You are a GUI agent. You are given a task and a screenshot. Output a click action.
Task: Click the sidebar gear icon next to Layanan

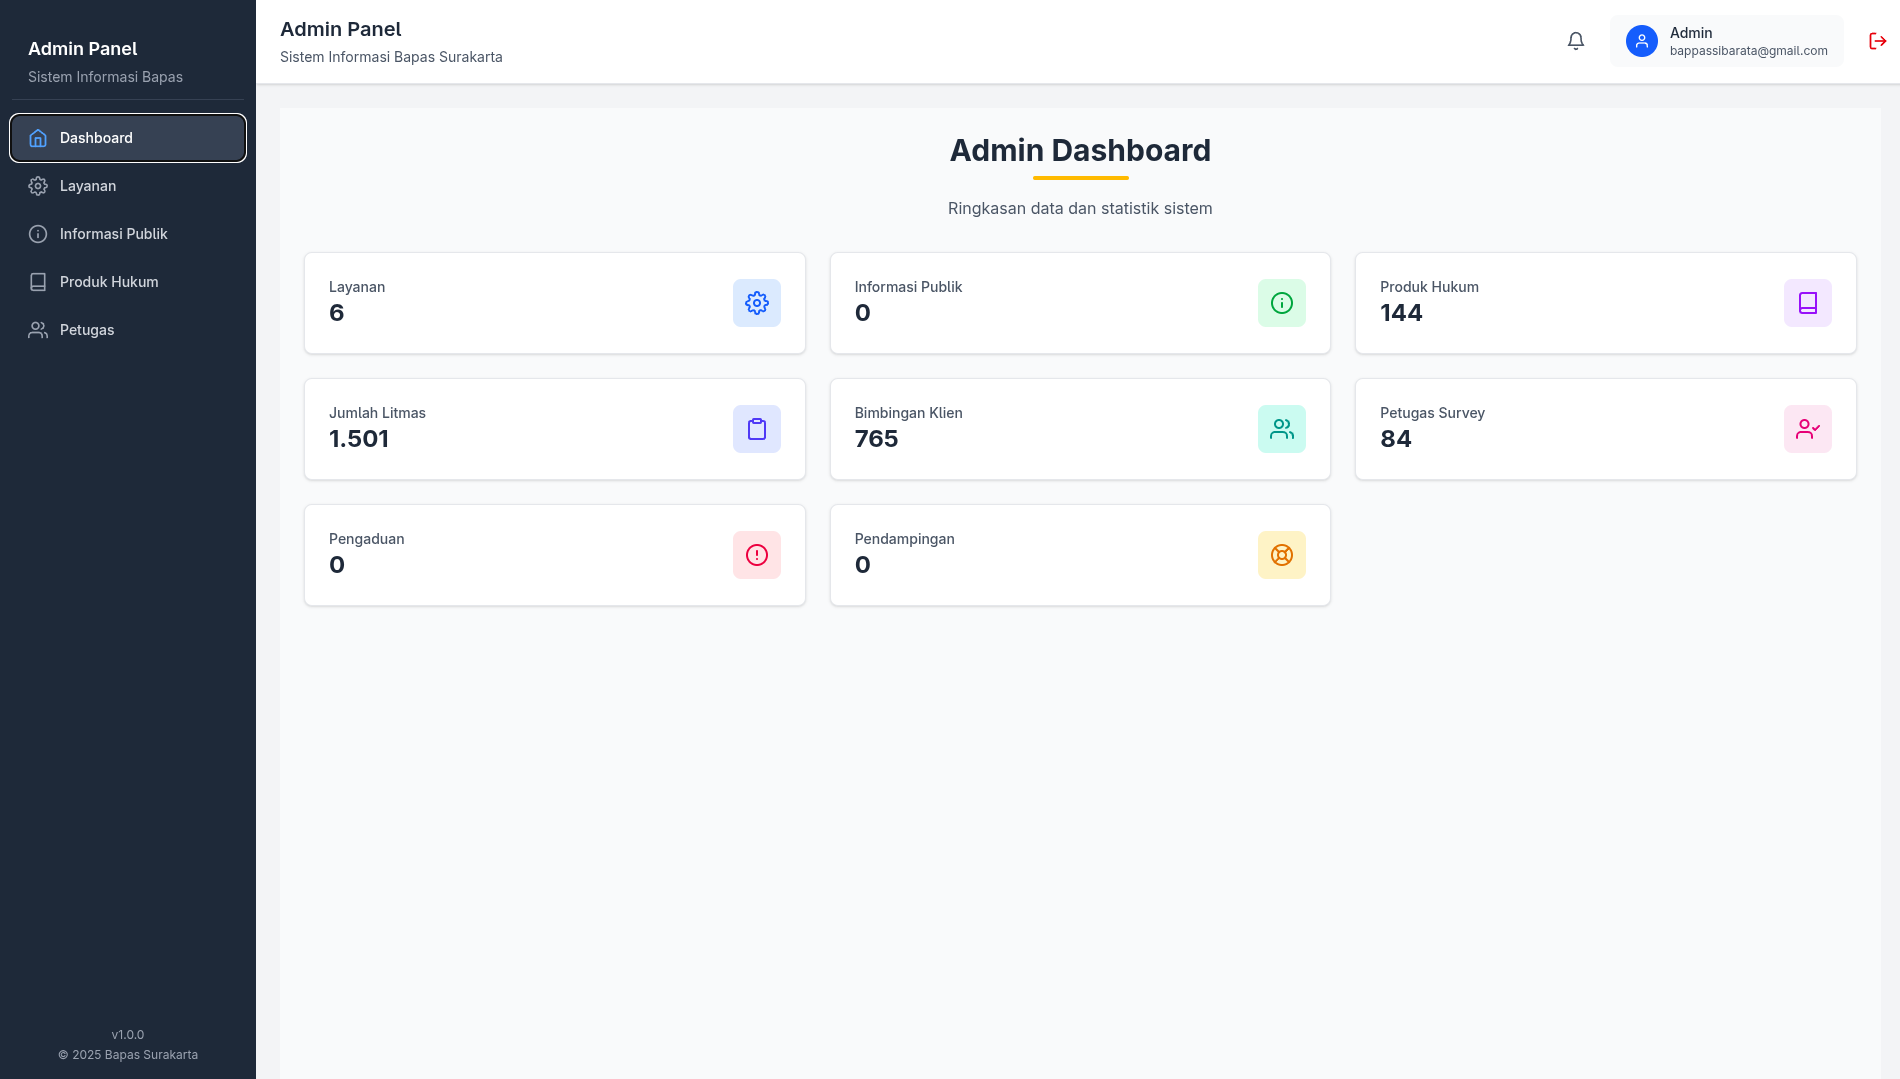(38, 186)
